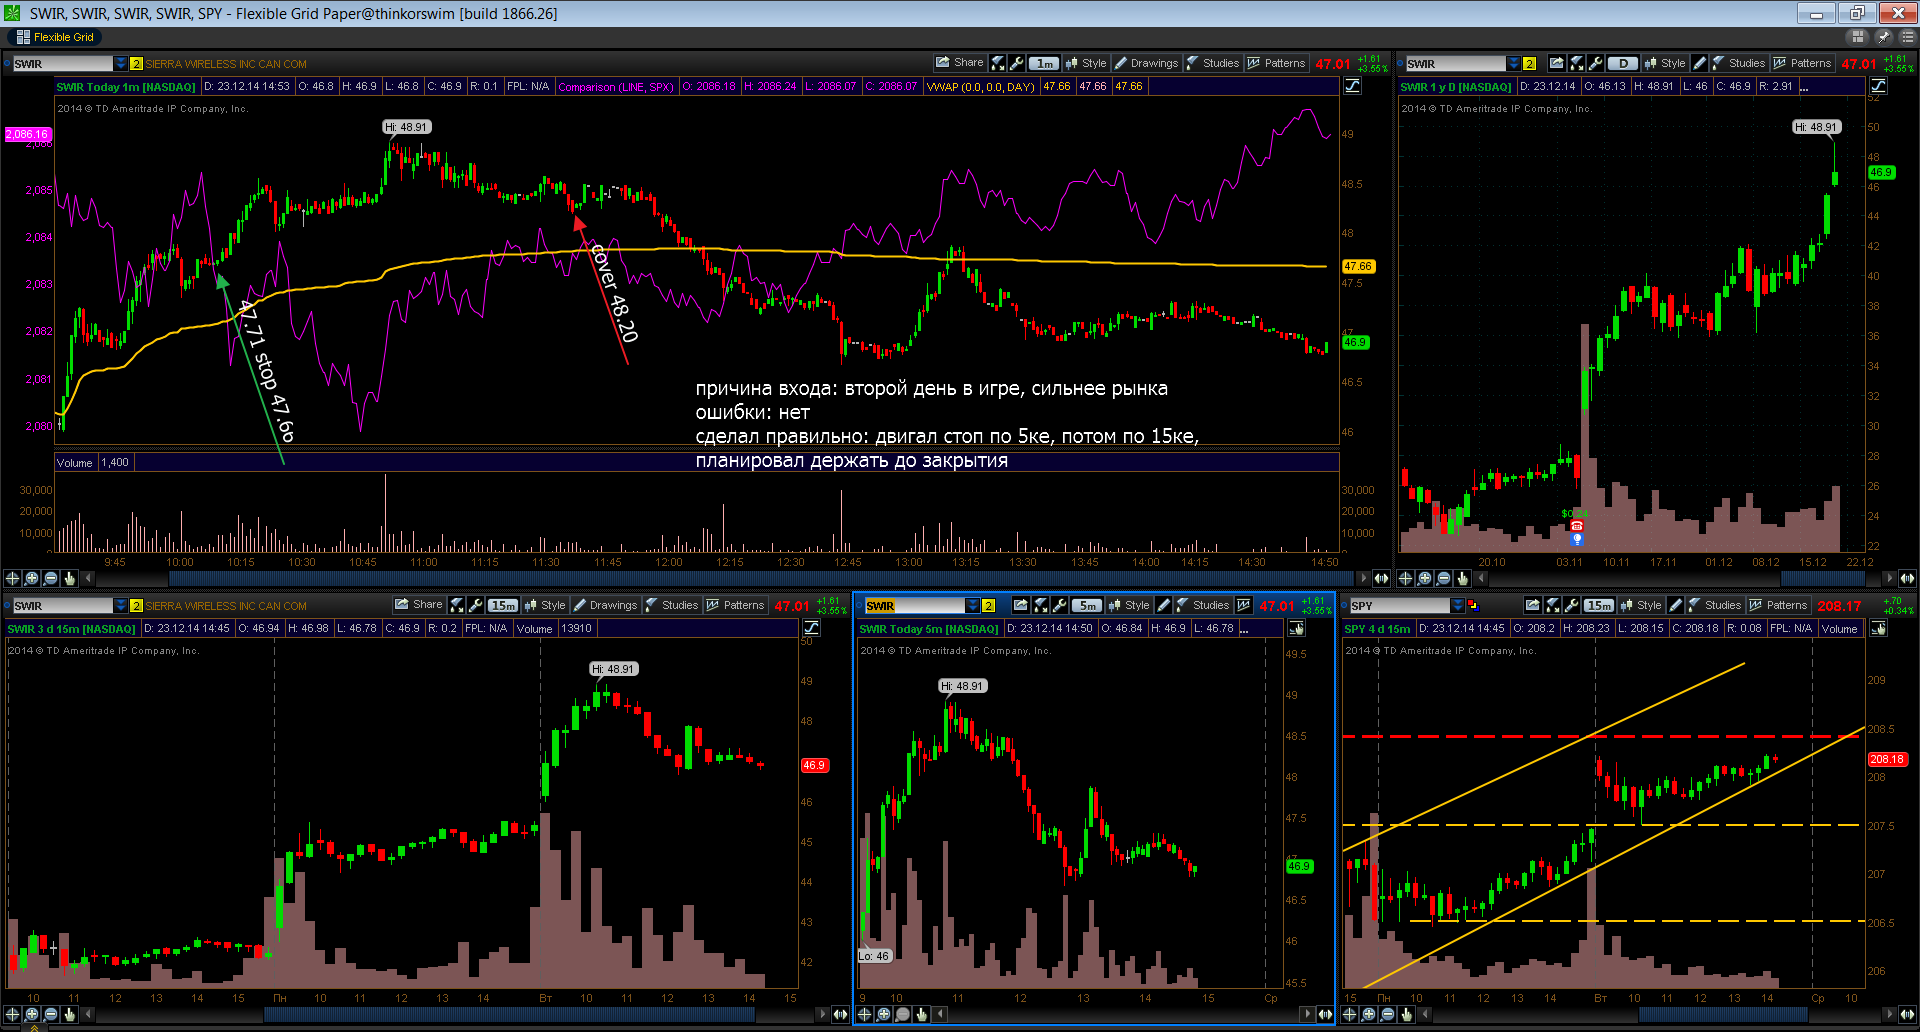The image size is (1920, 1032).
Task: Expand symbol dropdown on SPY chart
Action: [1457, 606]
